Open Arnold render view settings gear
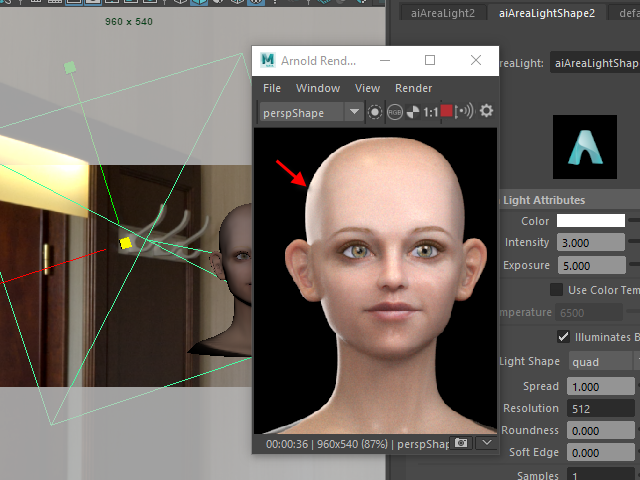The width and height of the screenshot is (640, 480). coord(487,112)
